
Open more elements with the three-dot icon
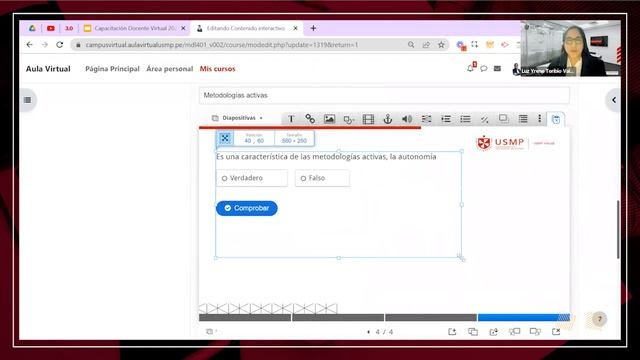pos(540,119)
